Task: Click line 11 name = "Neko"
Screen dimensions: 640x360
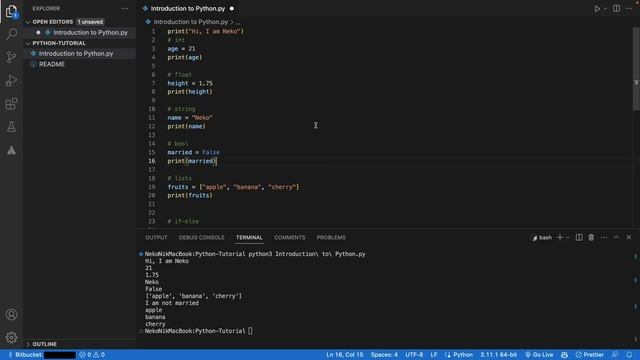Action: click(190, 118)
